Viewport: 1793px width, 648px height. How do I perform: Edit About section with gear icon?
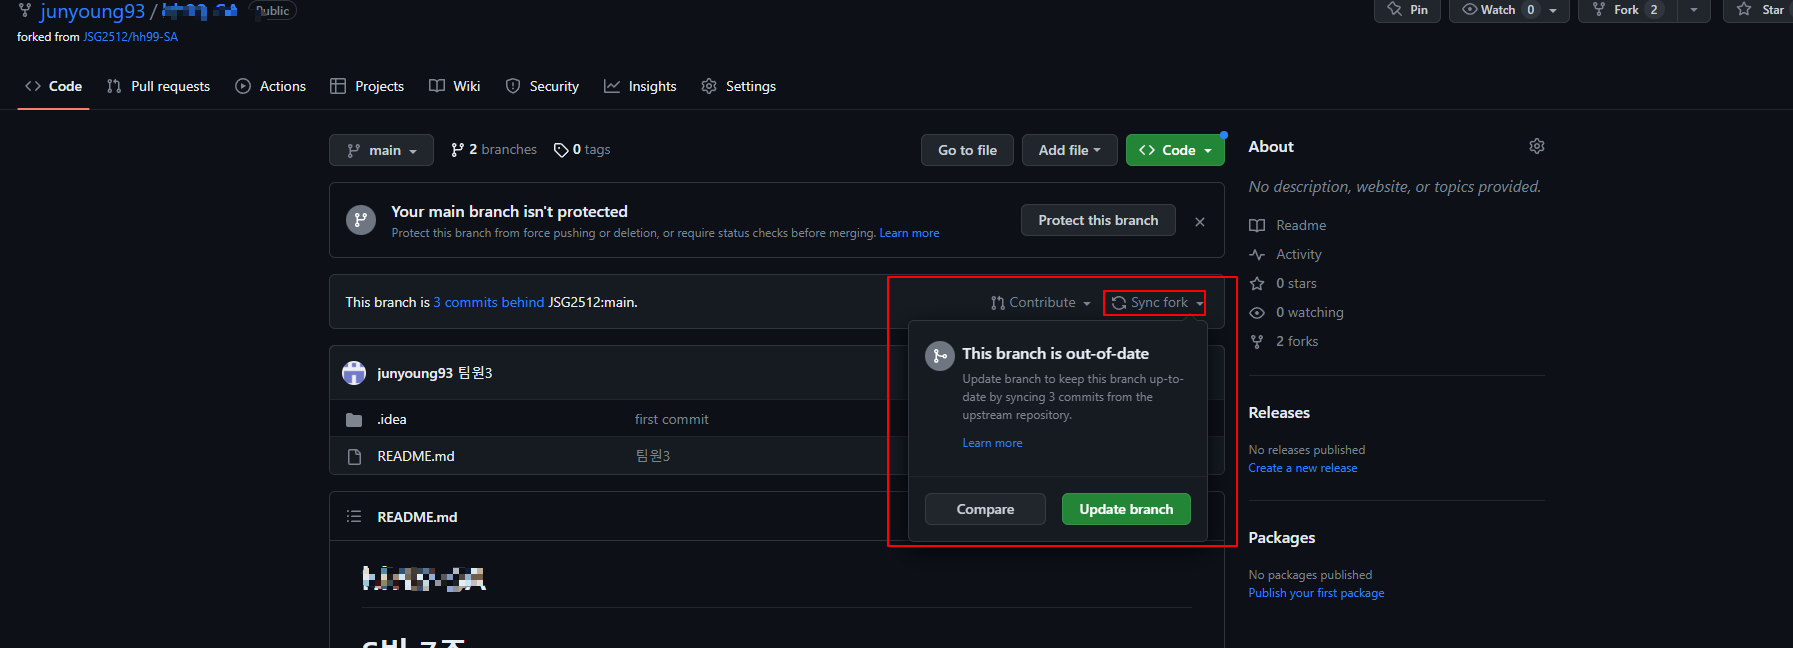(1537, 146)
